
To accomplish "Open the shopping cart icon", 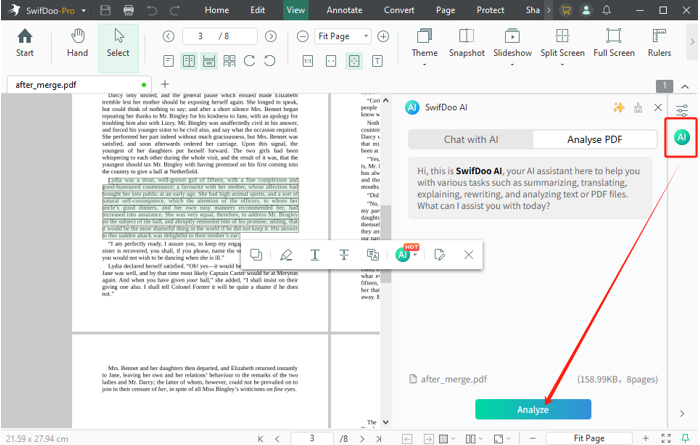I will click(x=566, y=10).
